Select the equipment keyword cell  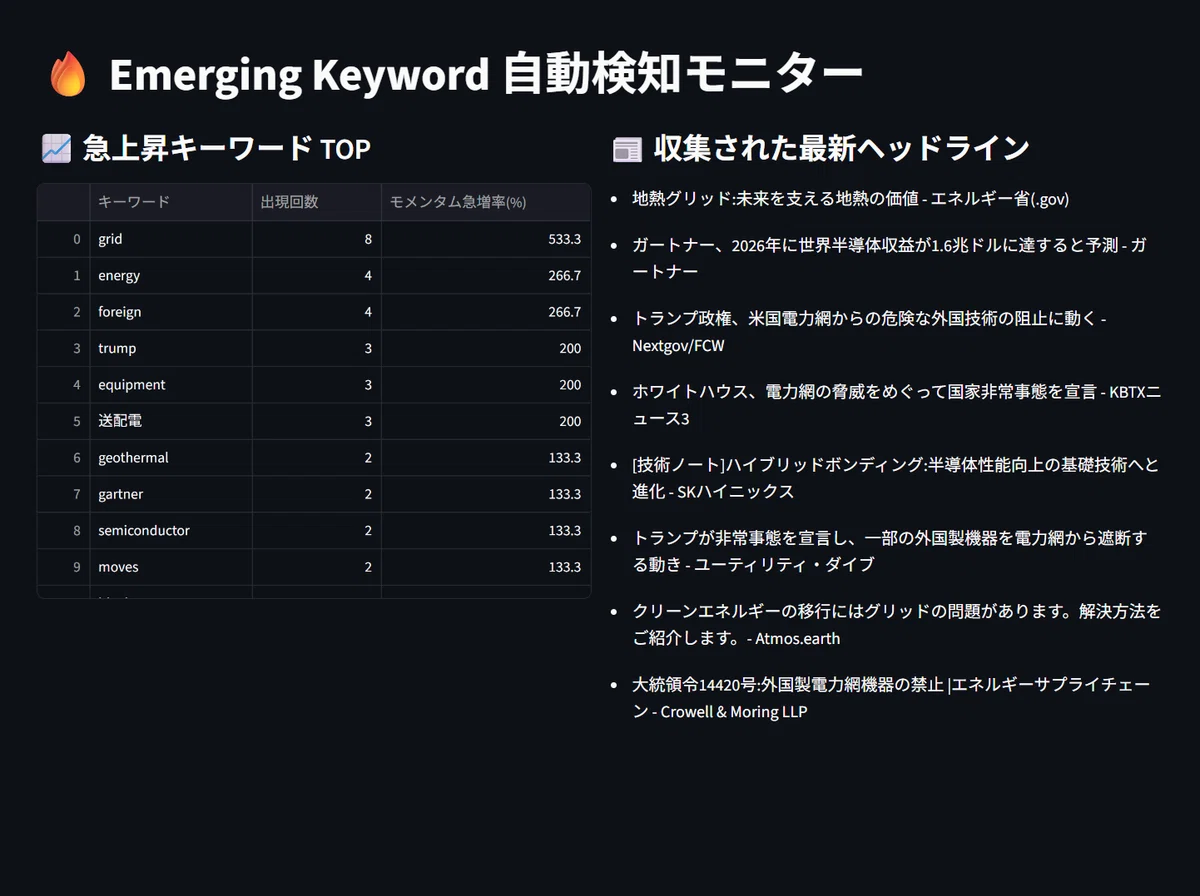pos(171,385)
